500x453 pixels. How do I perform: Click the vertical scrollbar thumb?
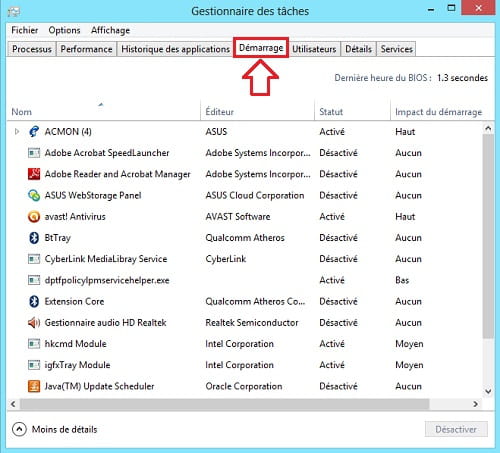tap(488, 236)
